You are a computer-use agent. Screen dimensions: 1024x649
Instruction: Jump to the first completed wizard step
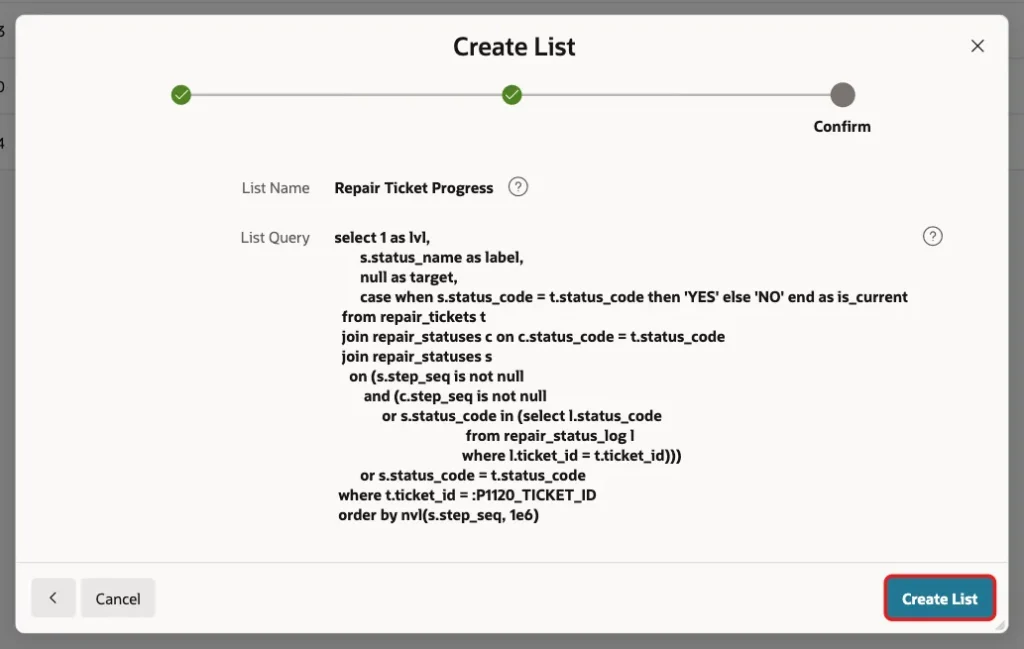[181, 95]
